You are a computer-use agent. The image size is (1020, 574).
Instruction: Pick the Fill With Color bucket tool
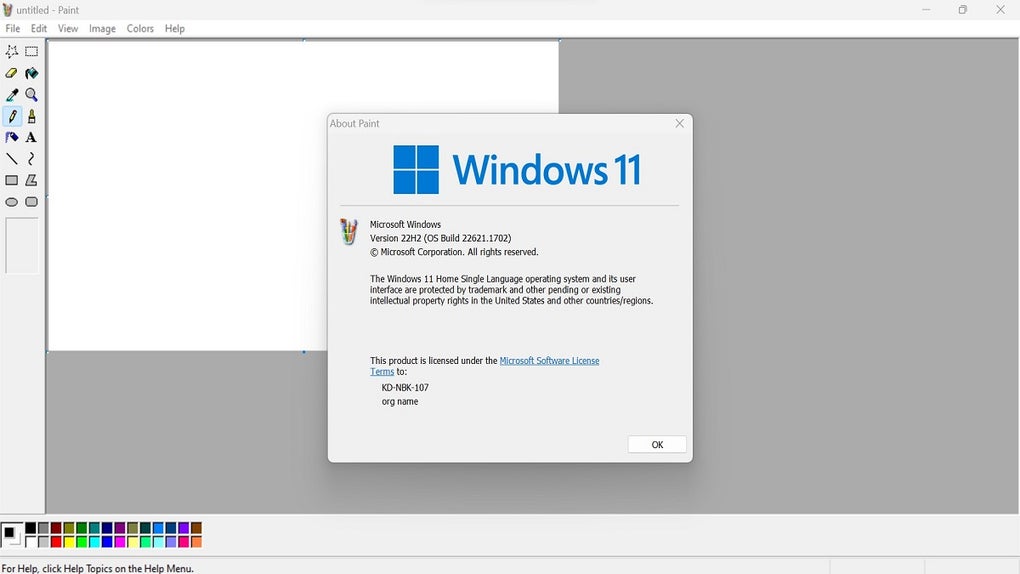click(31, 73)
